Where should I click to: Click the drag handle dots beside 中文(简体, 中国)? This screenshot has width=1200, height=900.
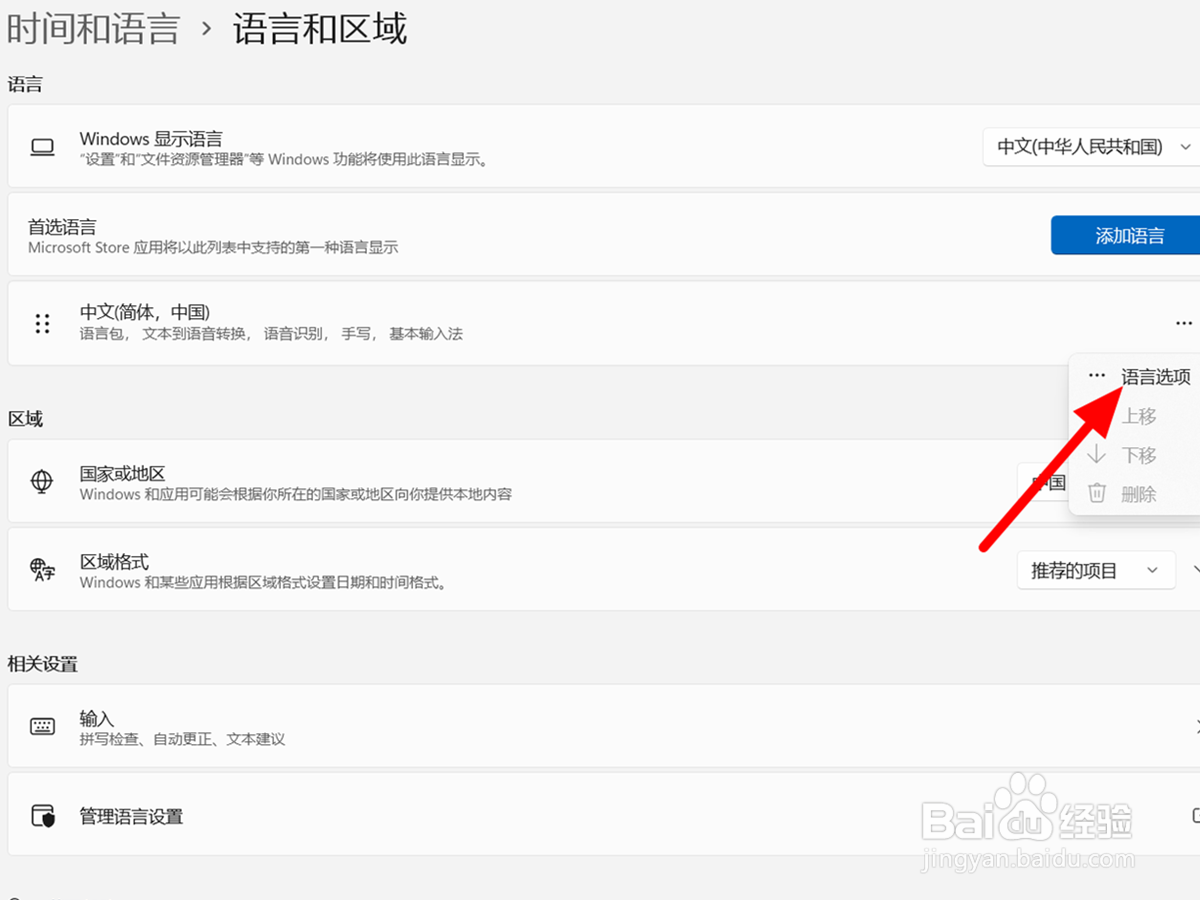click(x=41, y=323)
